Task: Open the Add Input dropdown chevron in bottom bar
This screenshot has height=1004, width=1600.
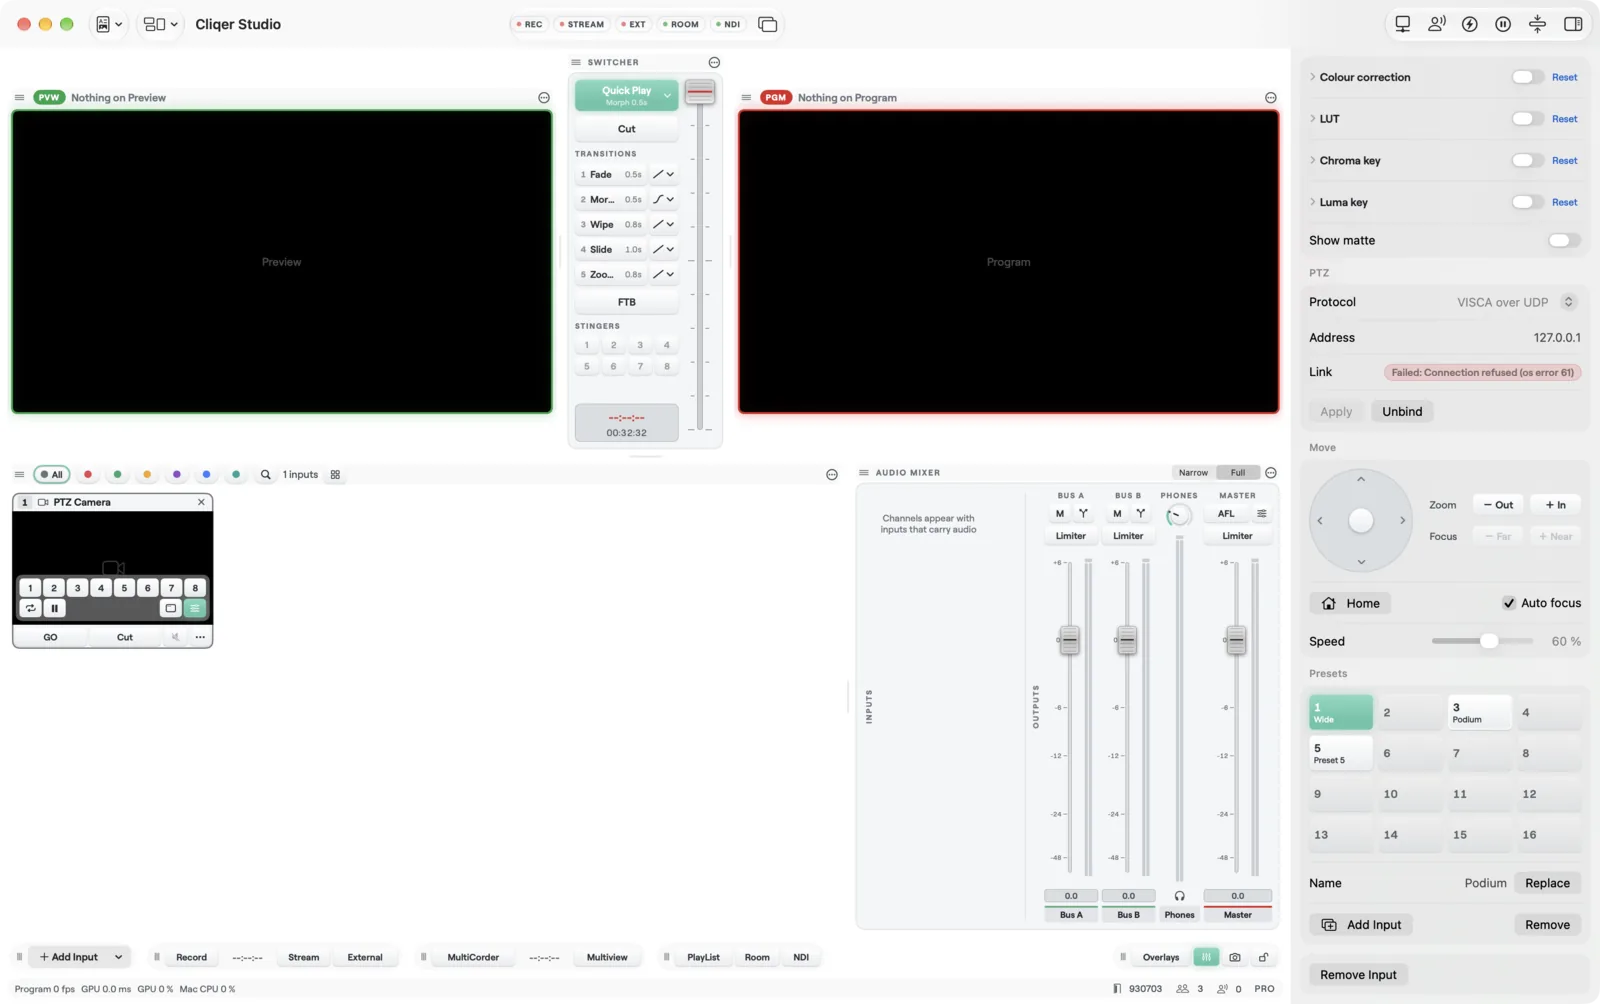Action: pos(118,957)
